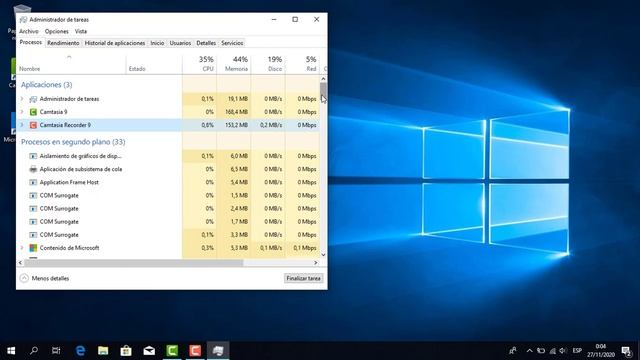Click the Contenido de Microsoft colorful icon
This screenshot has height=360, width=640.
coord(33,248)
